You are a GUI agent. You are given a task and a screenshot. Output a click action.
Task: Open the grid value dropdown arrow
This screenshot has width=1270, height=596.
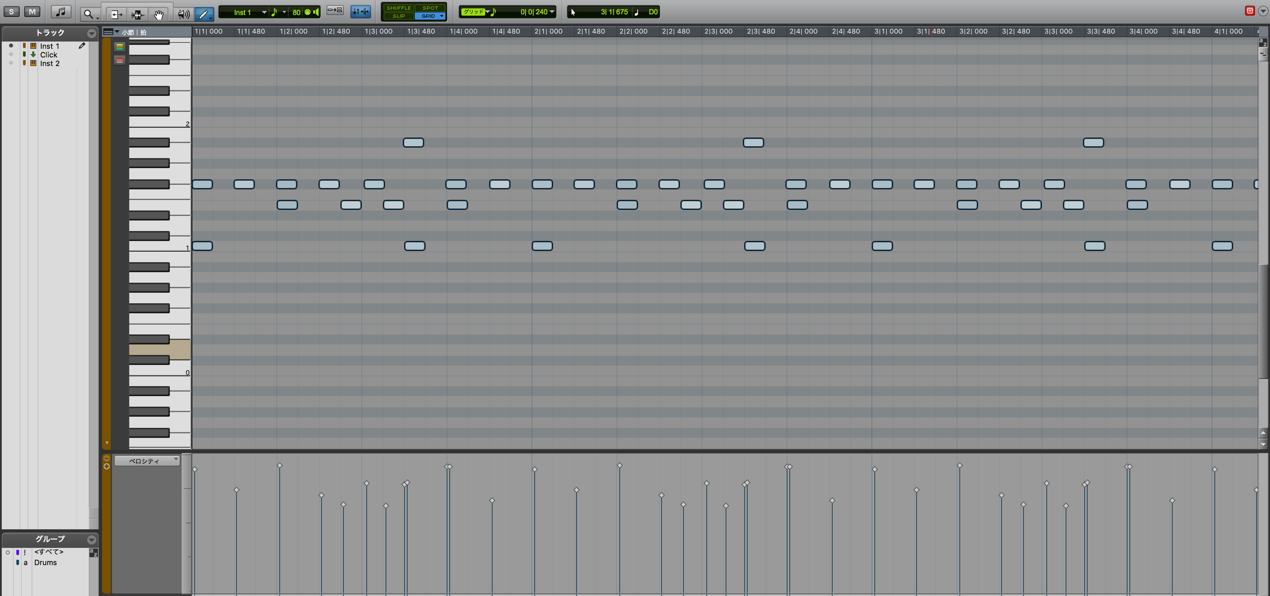point(552,12)
